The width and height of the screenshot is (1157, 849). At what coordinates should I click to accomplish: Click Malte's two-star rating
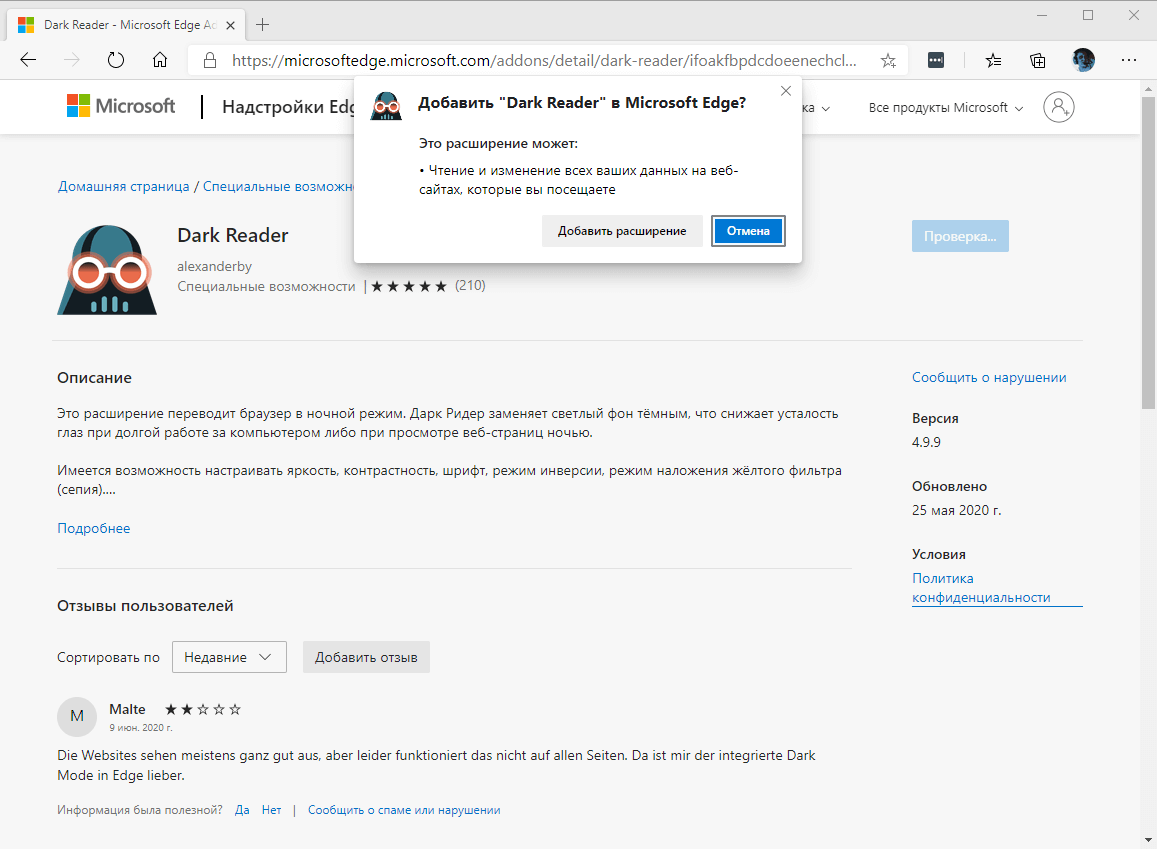coord(203,710)
